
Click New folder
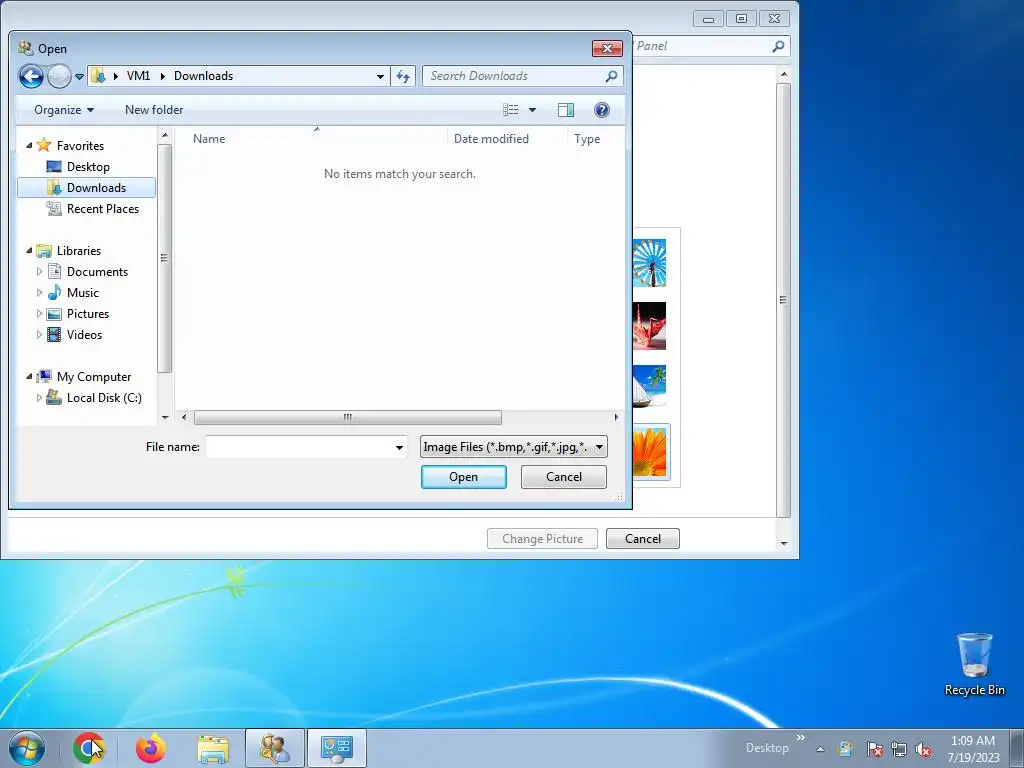click(154, 110)
